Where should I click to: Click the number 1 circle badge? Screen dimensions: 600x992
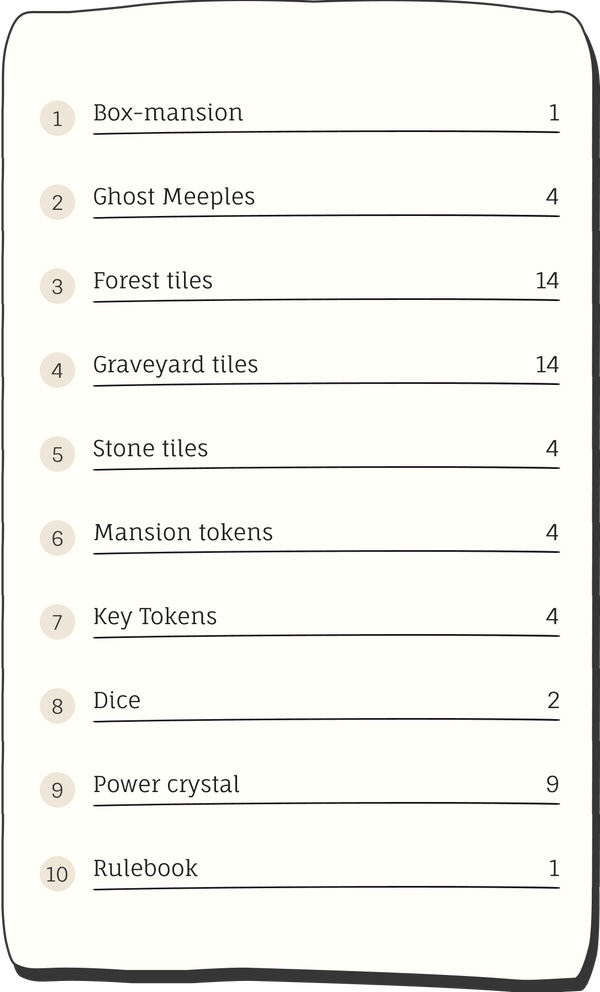57,119
